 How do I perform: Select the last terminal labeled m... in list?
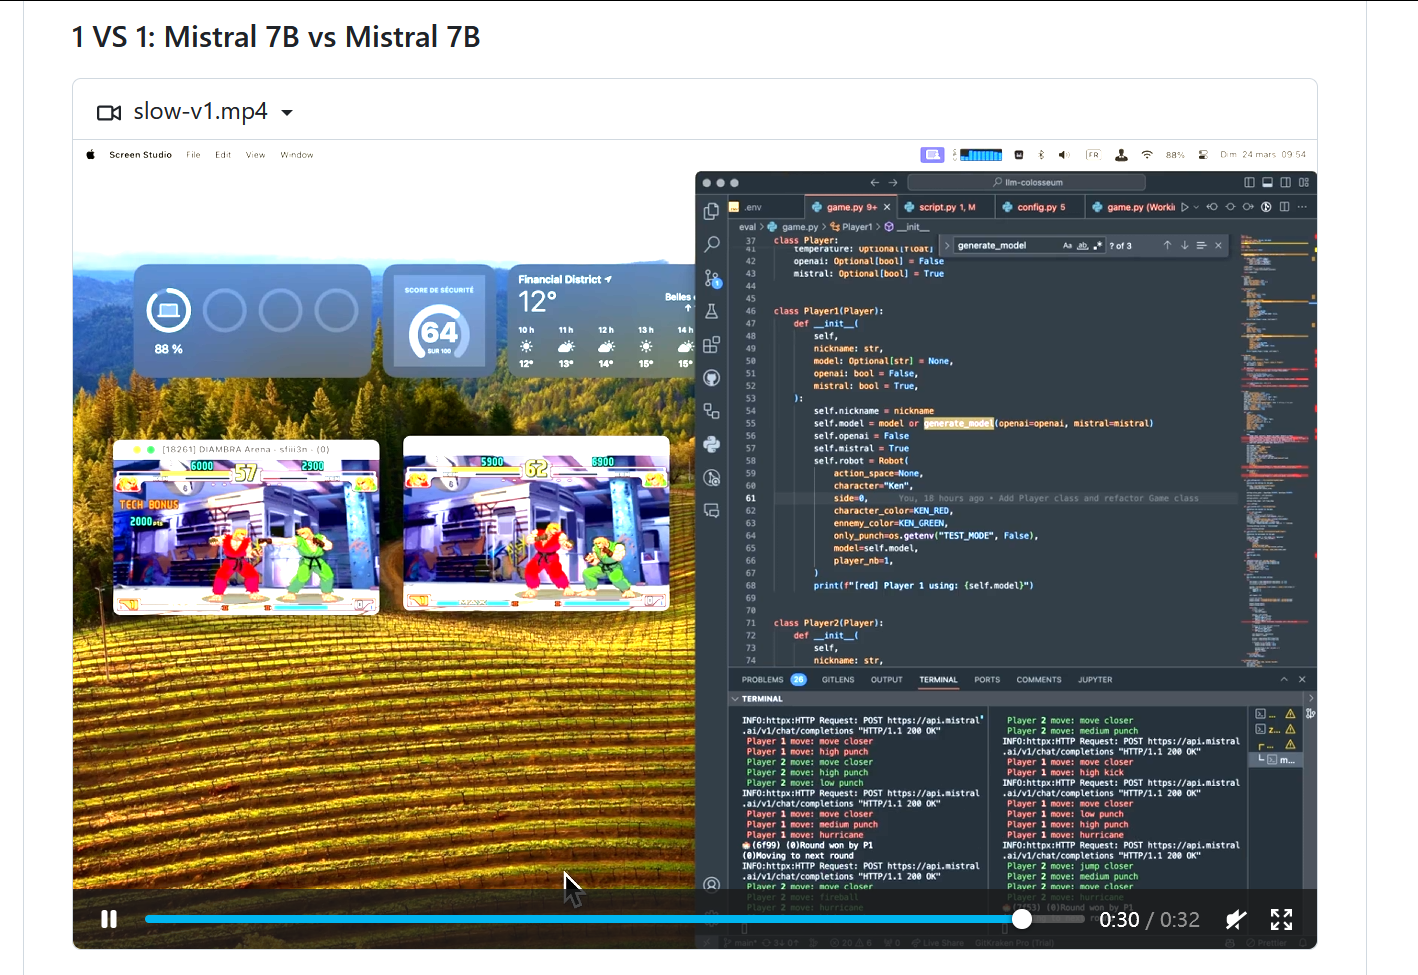click(1276, 760)
